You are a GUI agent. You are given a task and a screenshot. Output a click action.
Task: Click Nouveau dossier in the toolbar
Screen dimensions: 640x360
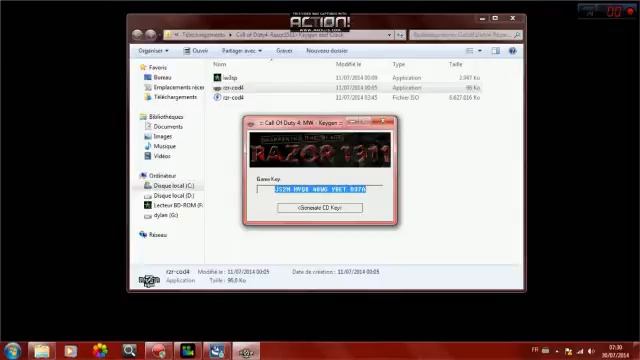tap(327, 51)
